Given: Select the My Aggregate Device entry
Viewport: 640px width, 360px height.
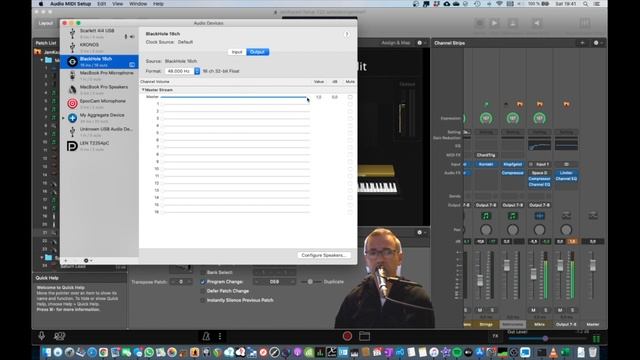Looking at the screenshot, I should coord(99,118).
